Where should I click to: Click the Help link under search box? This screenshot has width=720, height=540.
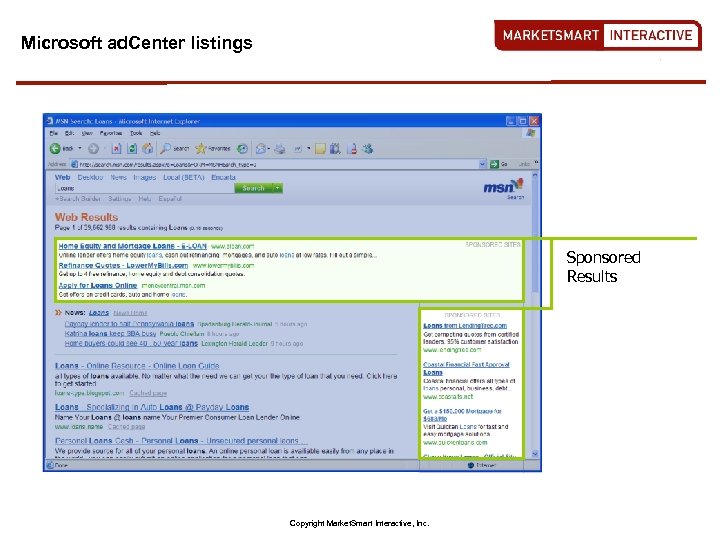tap(145, 199)
